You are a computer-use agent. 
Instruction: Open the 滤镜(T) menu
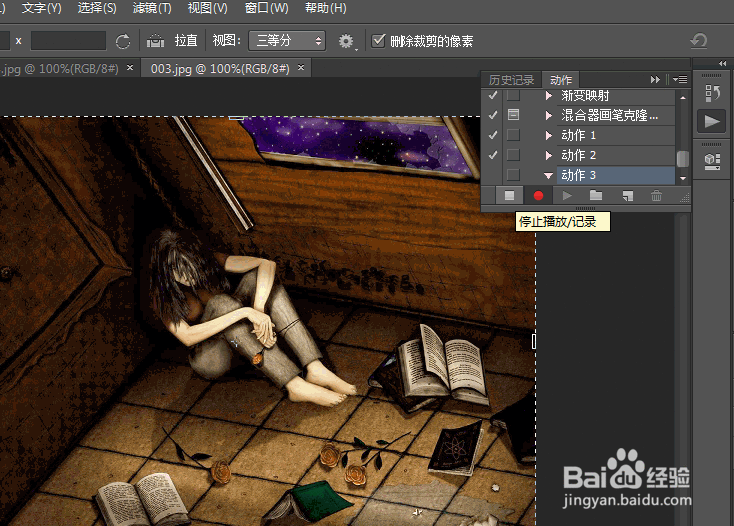pos(152,8)
